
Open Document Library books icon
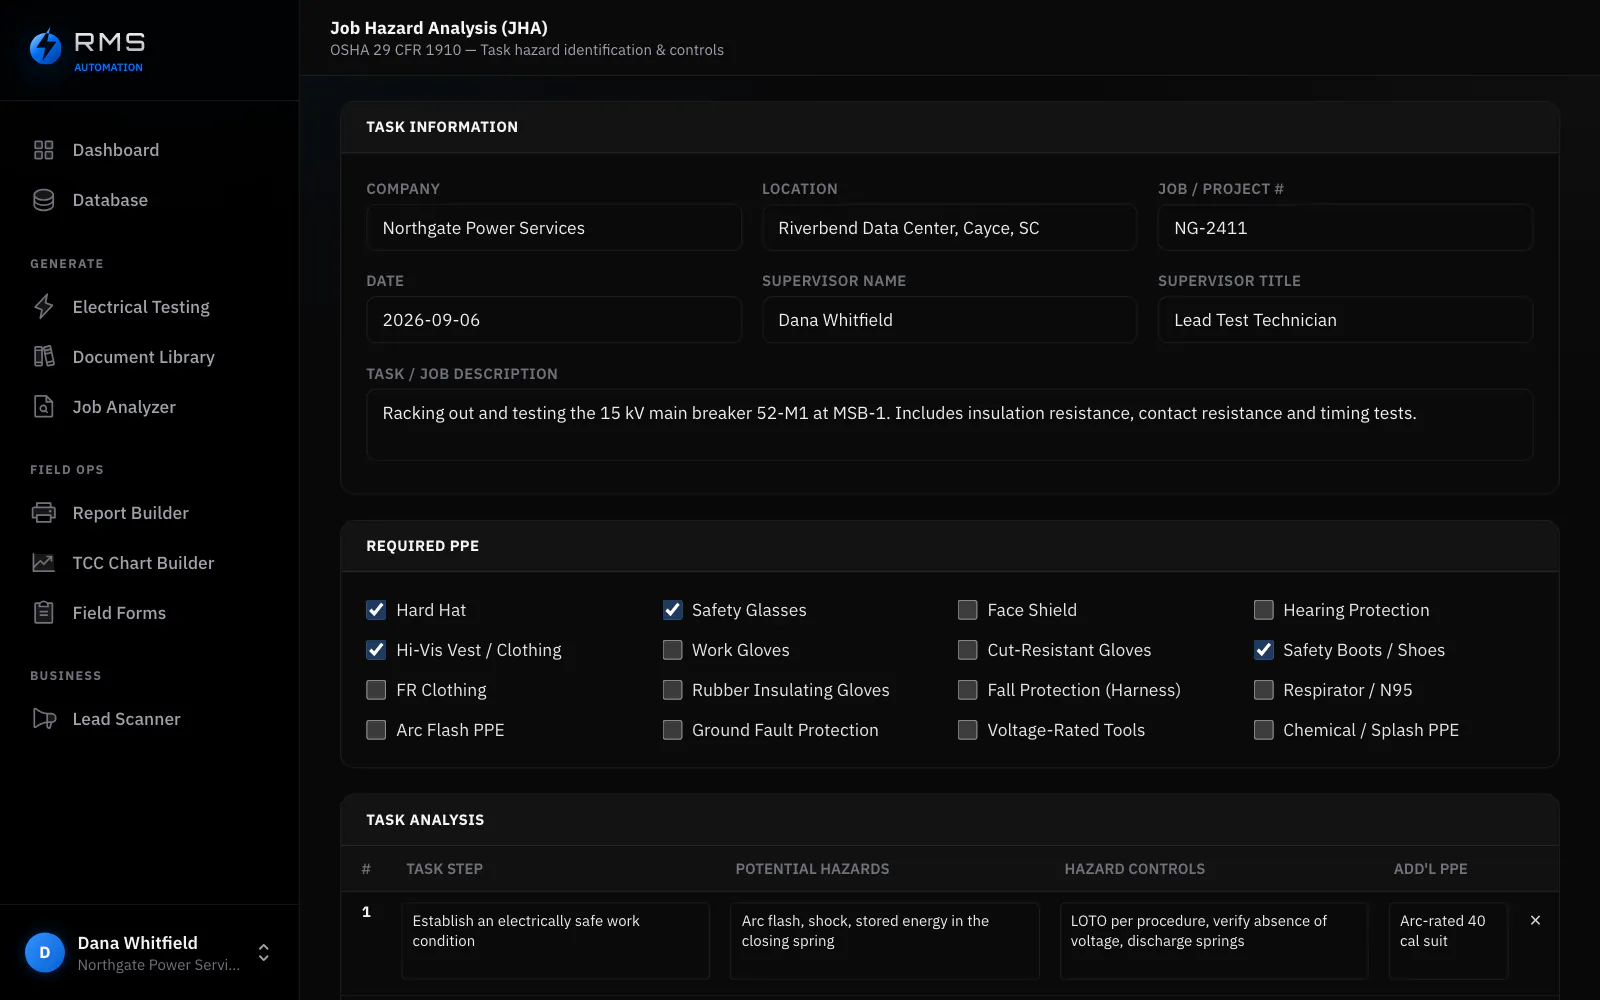point(43,357)
